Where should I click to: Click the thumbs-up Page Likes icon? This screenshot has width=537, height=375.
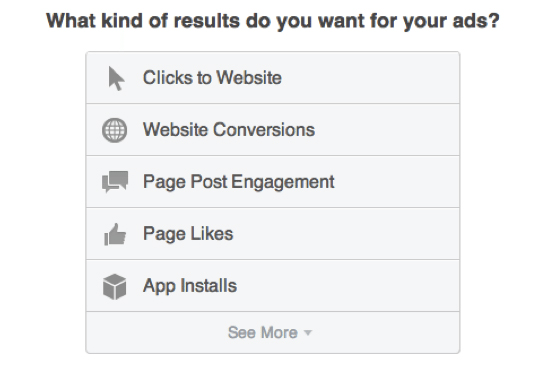[115, 234]
